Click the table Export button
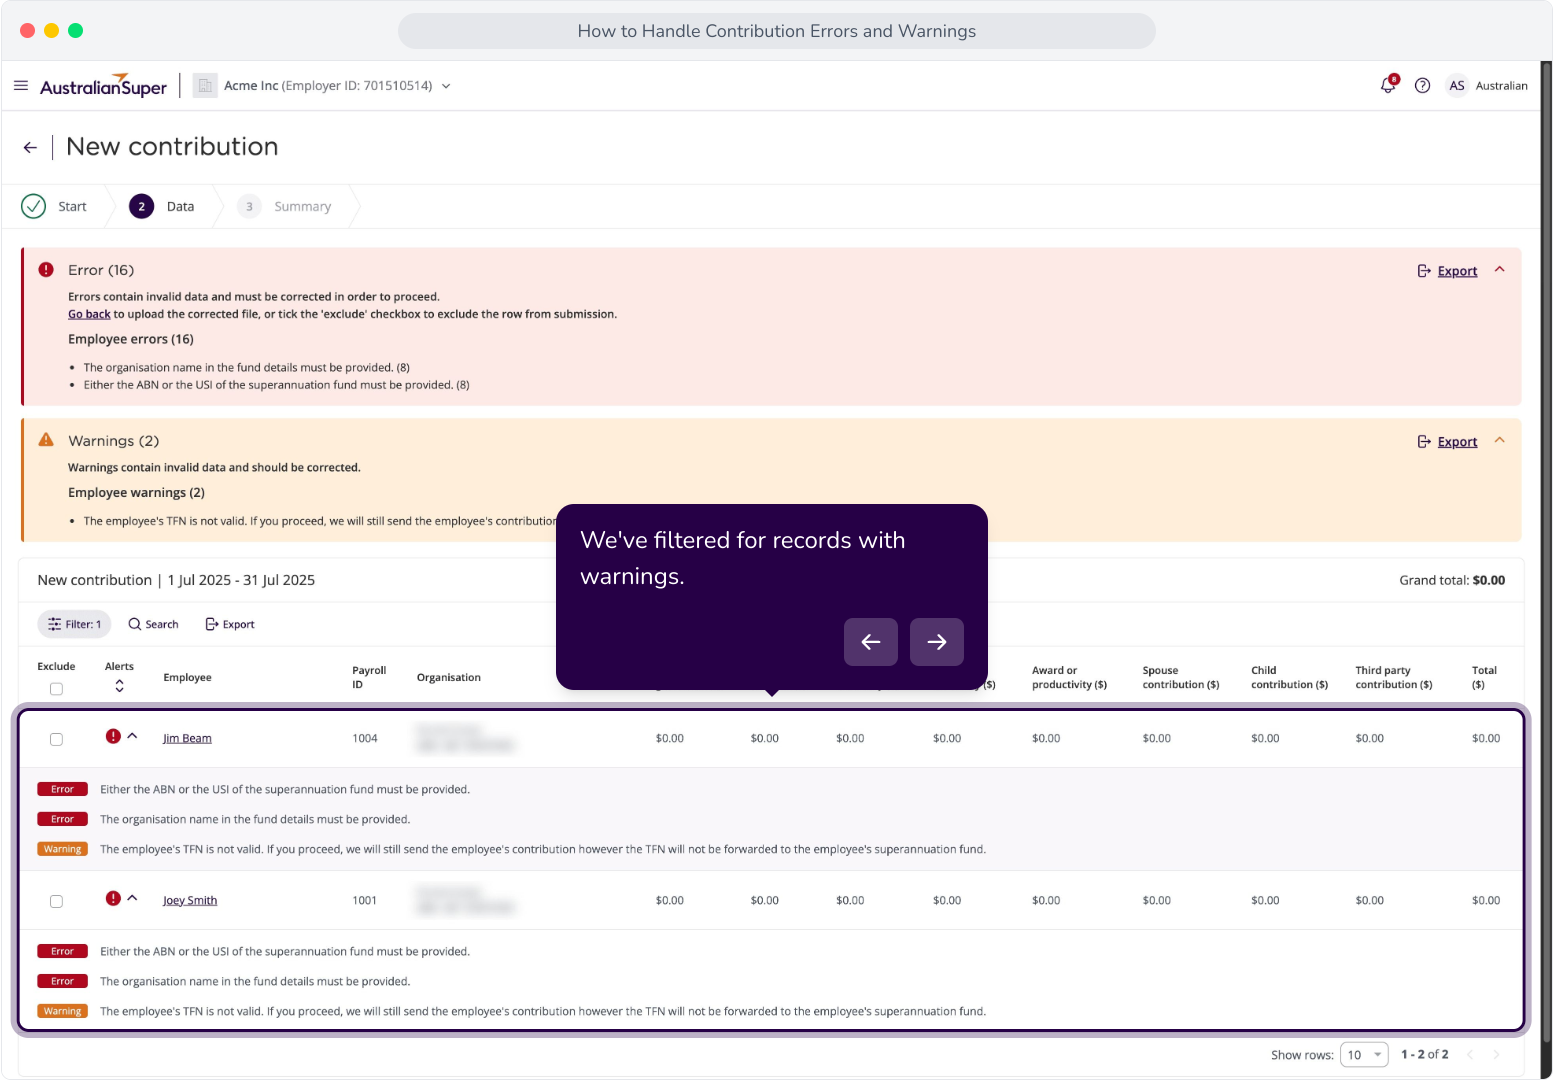This screenshot has height=1080, width=1554. pyautogui.click(x=230, y=624)
